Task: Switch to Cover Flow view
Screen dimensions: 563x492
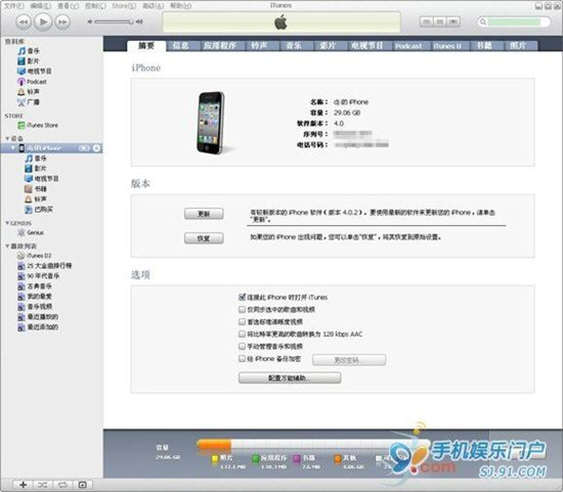Action: (x=453, y=22)
